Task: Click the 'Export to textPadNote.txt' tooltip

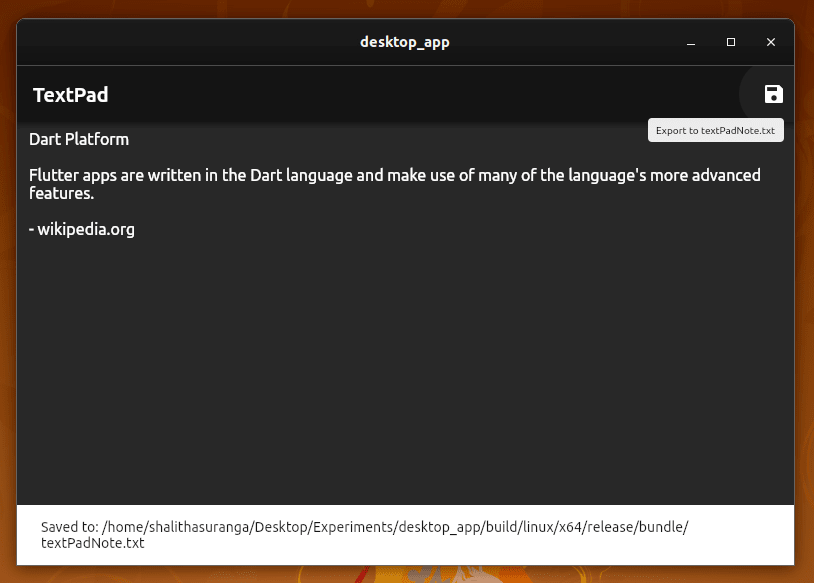Action: [x=715, y=130]
